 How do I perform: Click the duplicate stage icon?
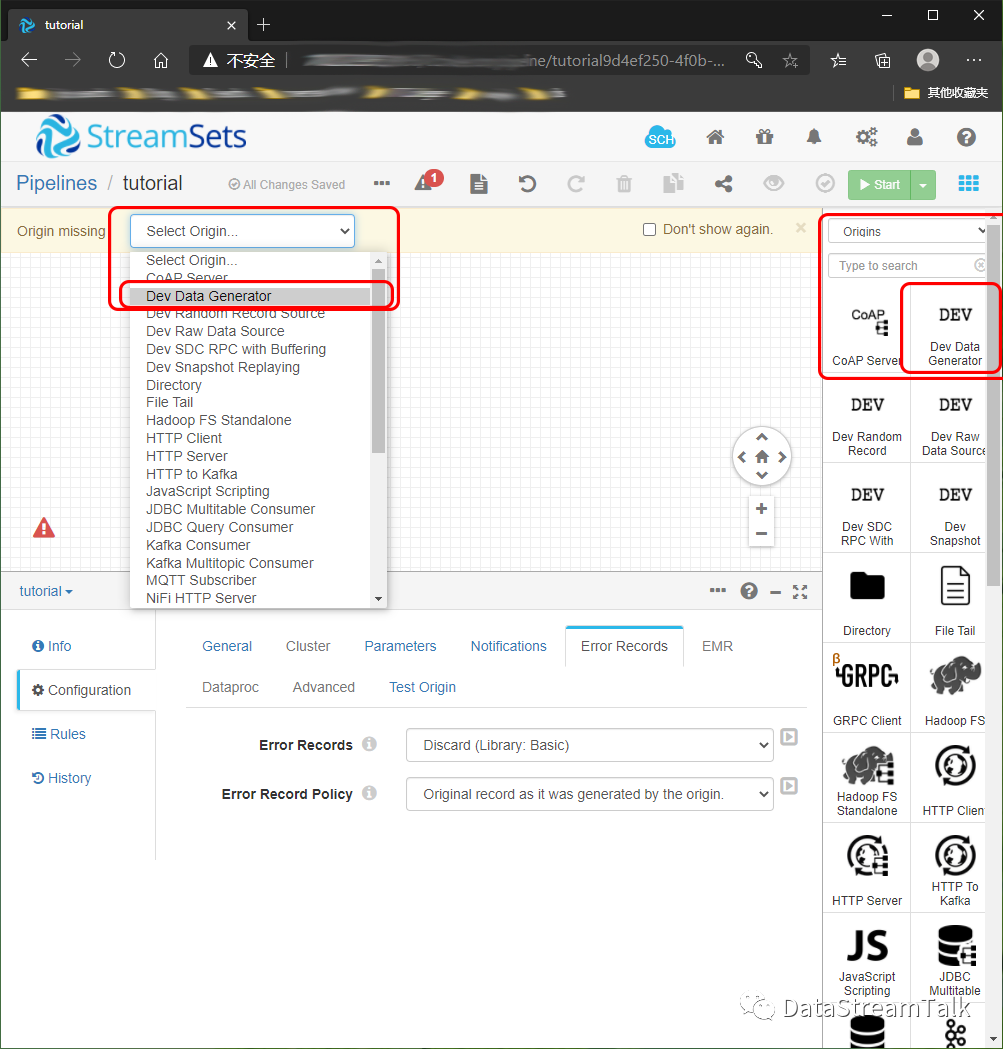point(673,183)
